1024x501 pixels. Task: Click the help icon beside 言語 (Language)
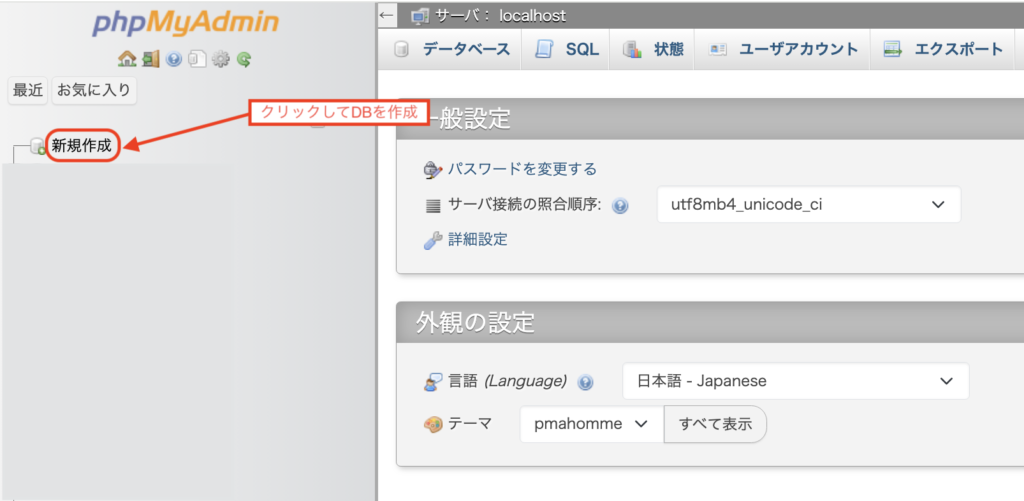pos(586,382)
